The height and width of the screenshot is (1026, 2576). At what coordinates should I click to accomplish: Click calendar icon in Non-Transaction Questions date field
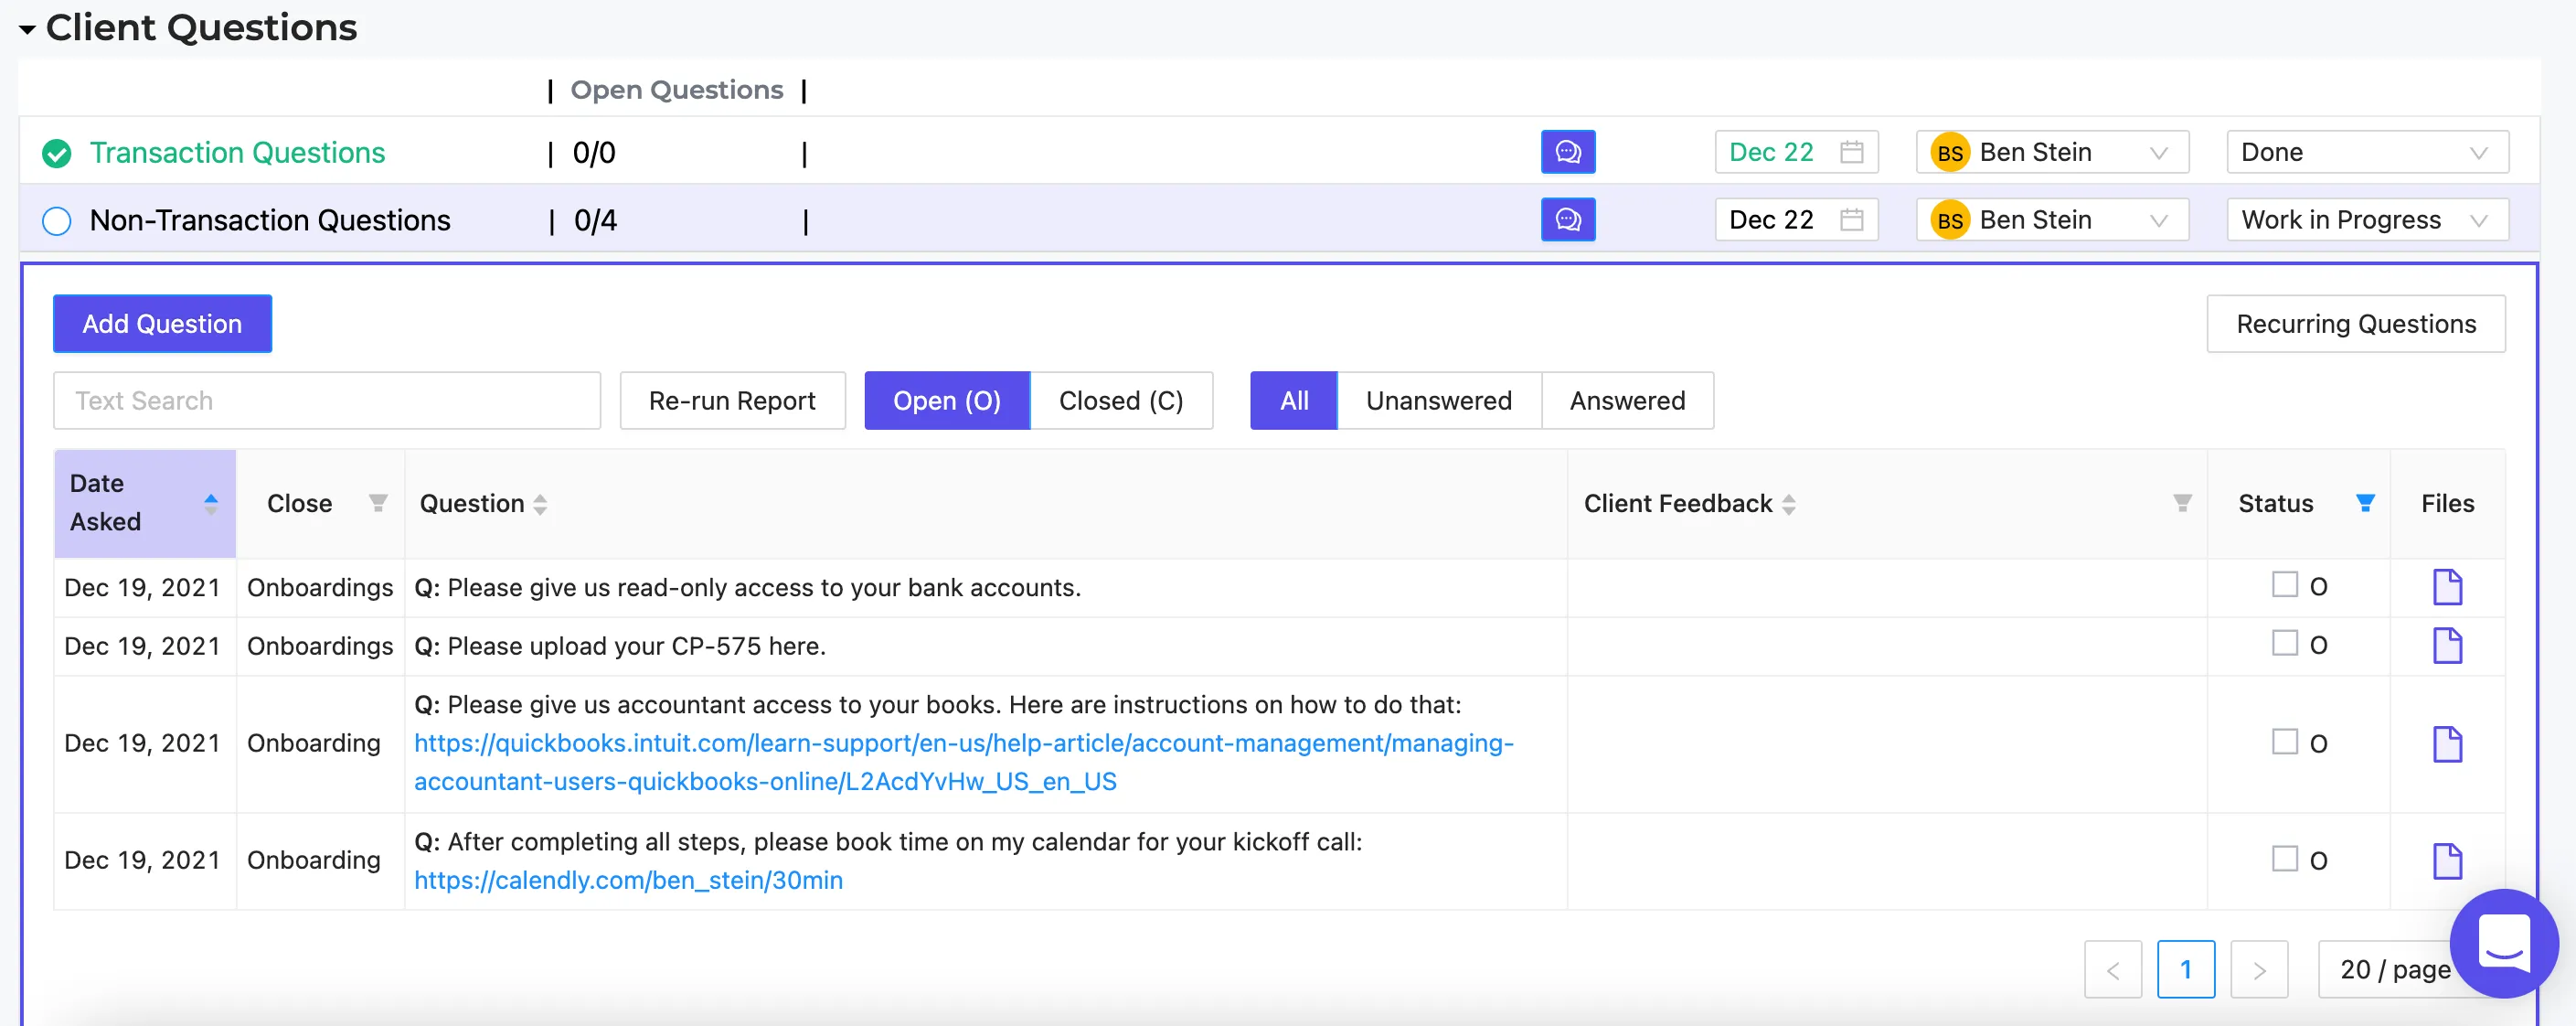coord(1851,219)
